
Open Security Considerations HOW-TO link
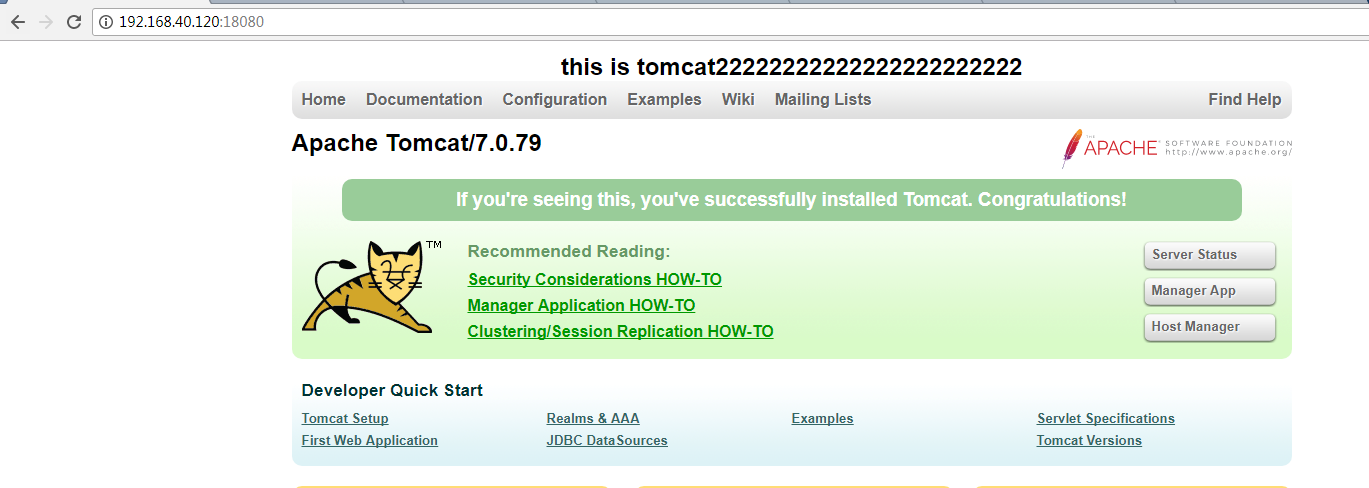coord(594,279)
